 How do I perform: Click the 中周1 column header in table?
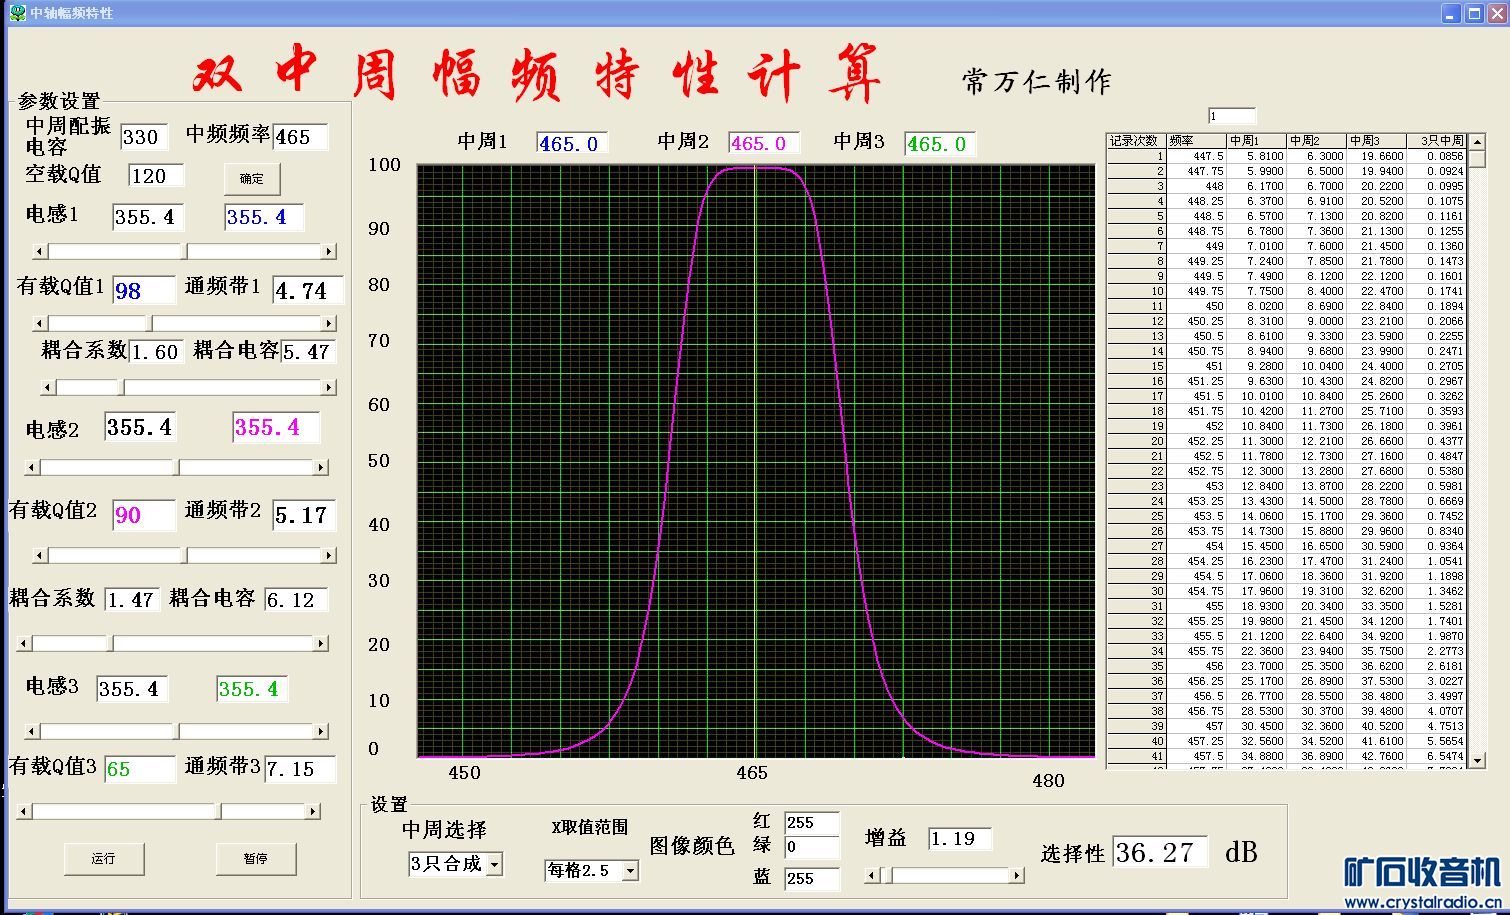(x=1256, y=141)
